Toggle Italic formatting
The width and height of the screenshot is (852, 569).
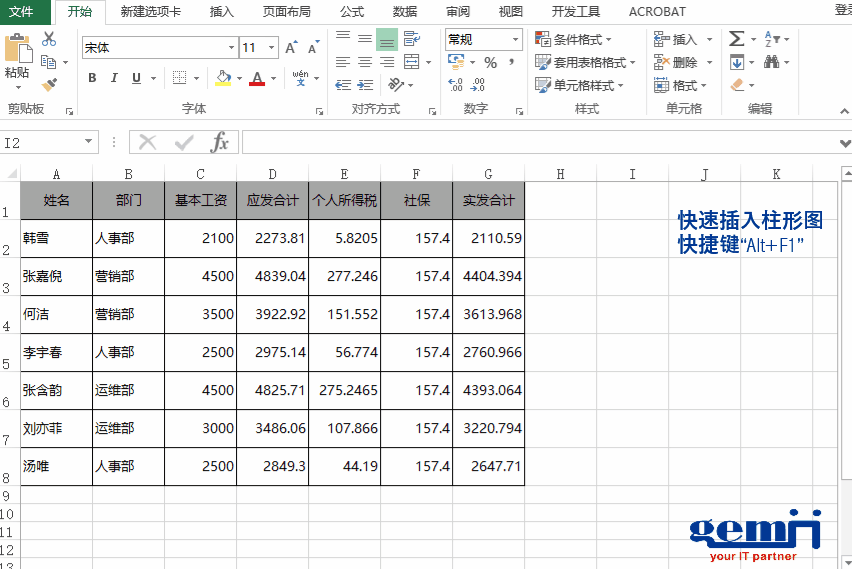coord(113,78)
